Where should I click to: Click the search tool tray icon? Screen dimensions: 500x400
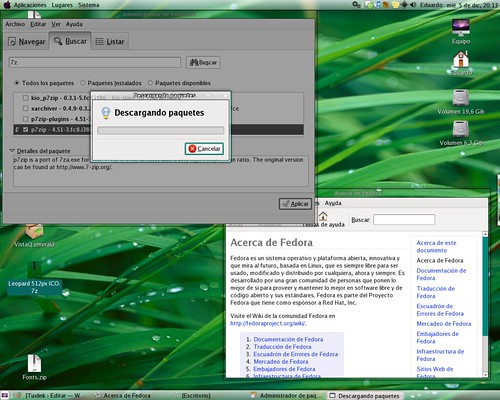coord(356,5)
